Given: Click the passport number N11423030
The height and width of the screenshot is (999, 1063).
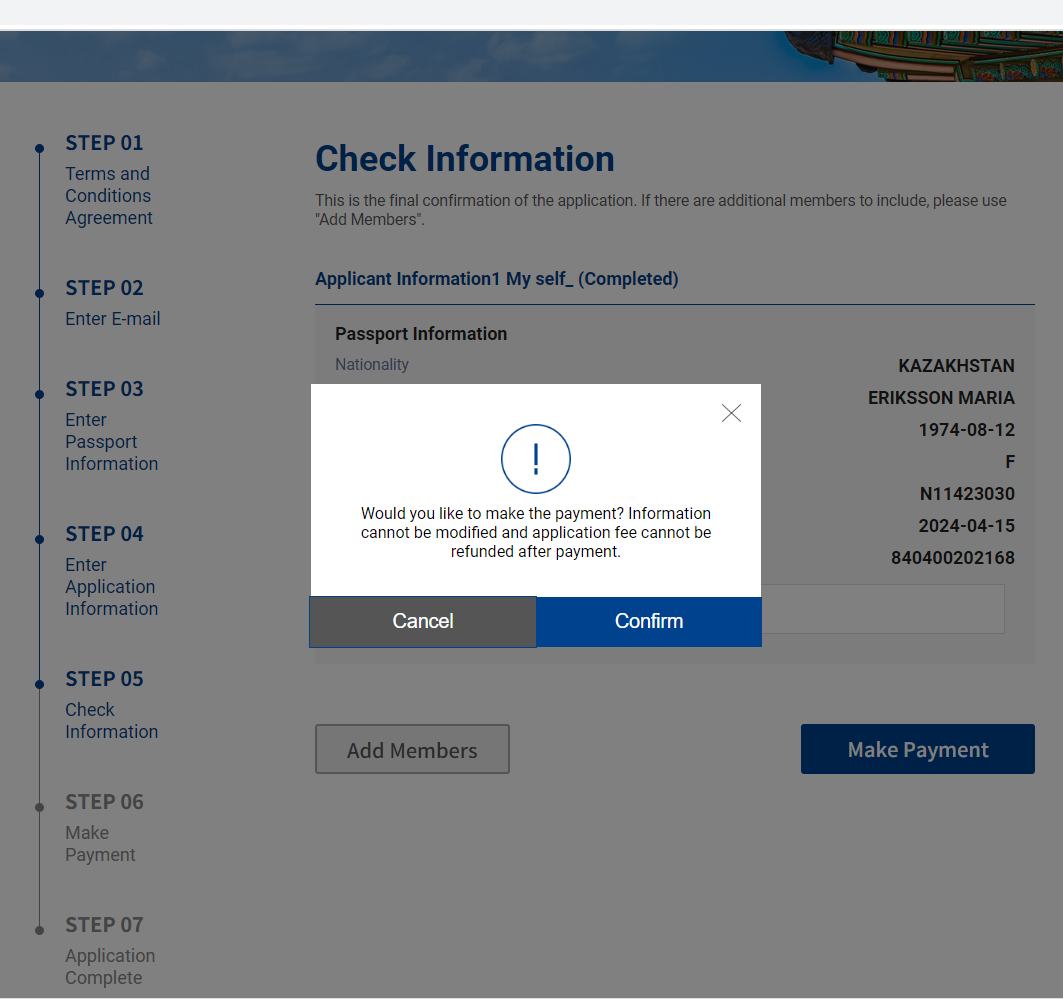Looking at the screenshot, I should click(966, 494).
